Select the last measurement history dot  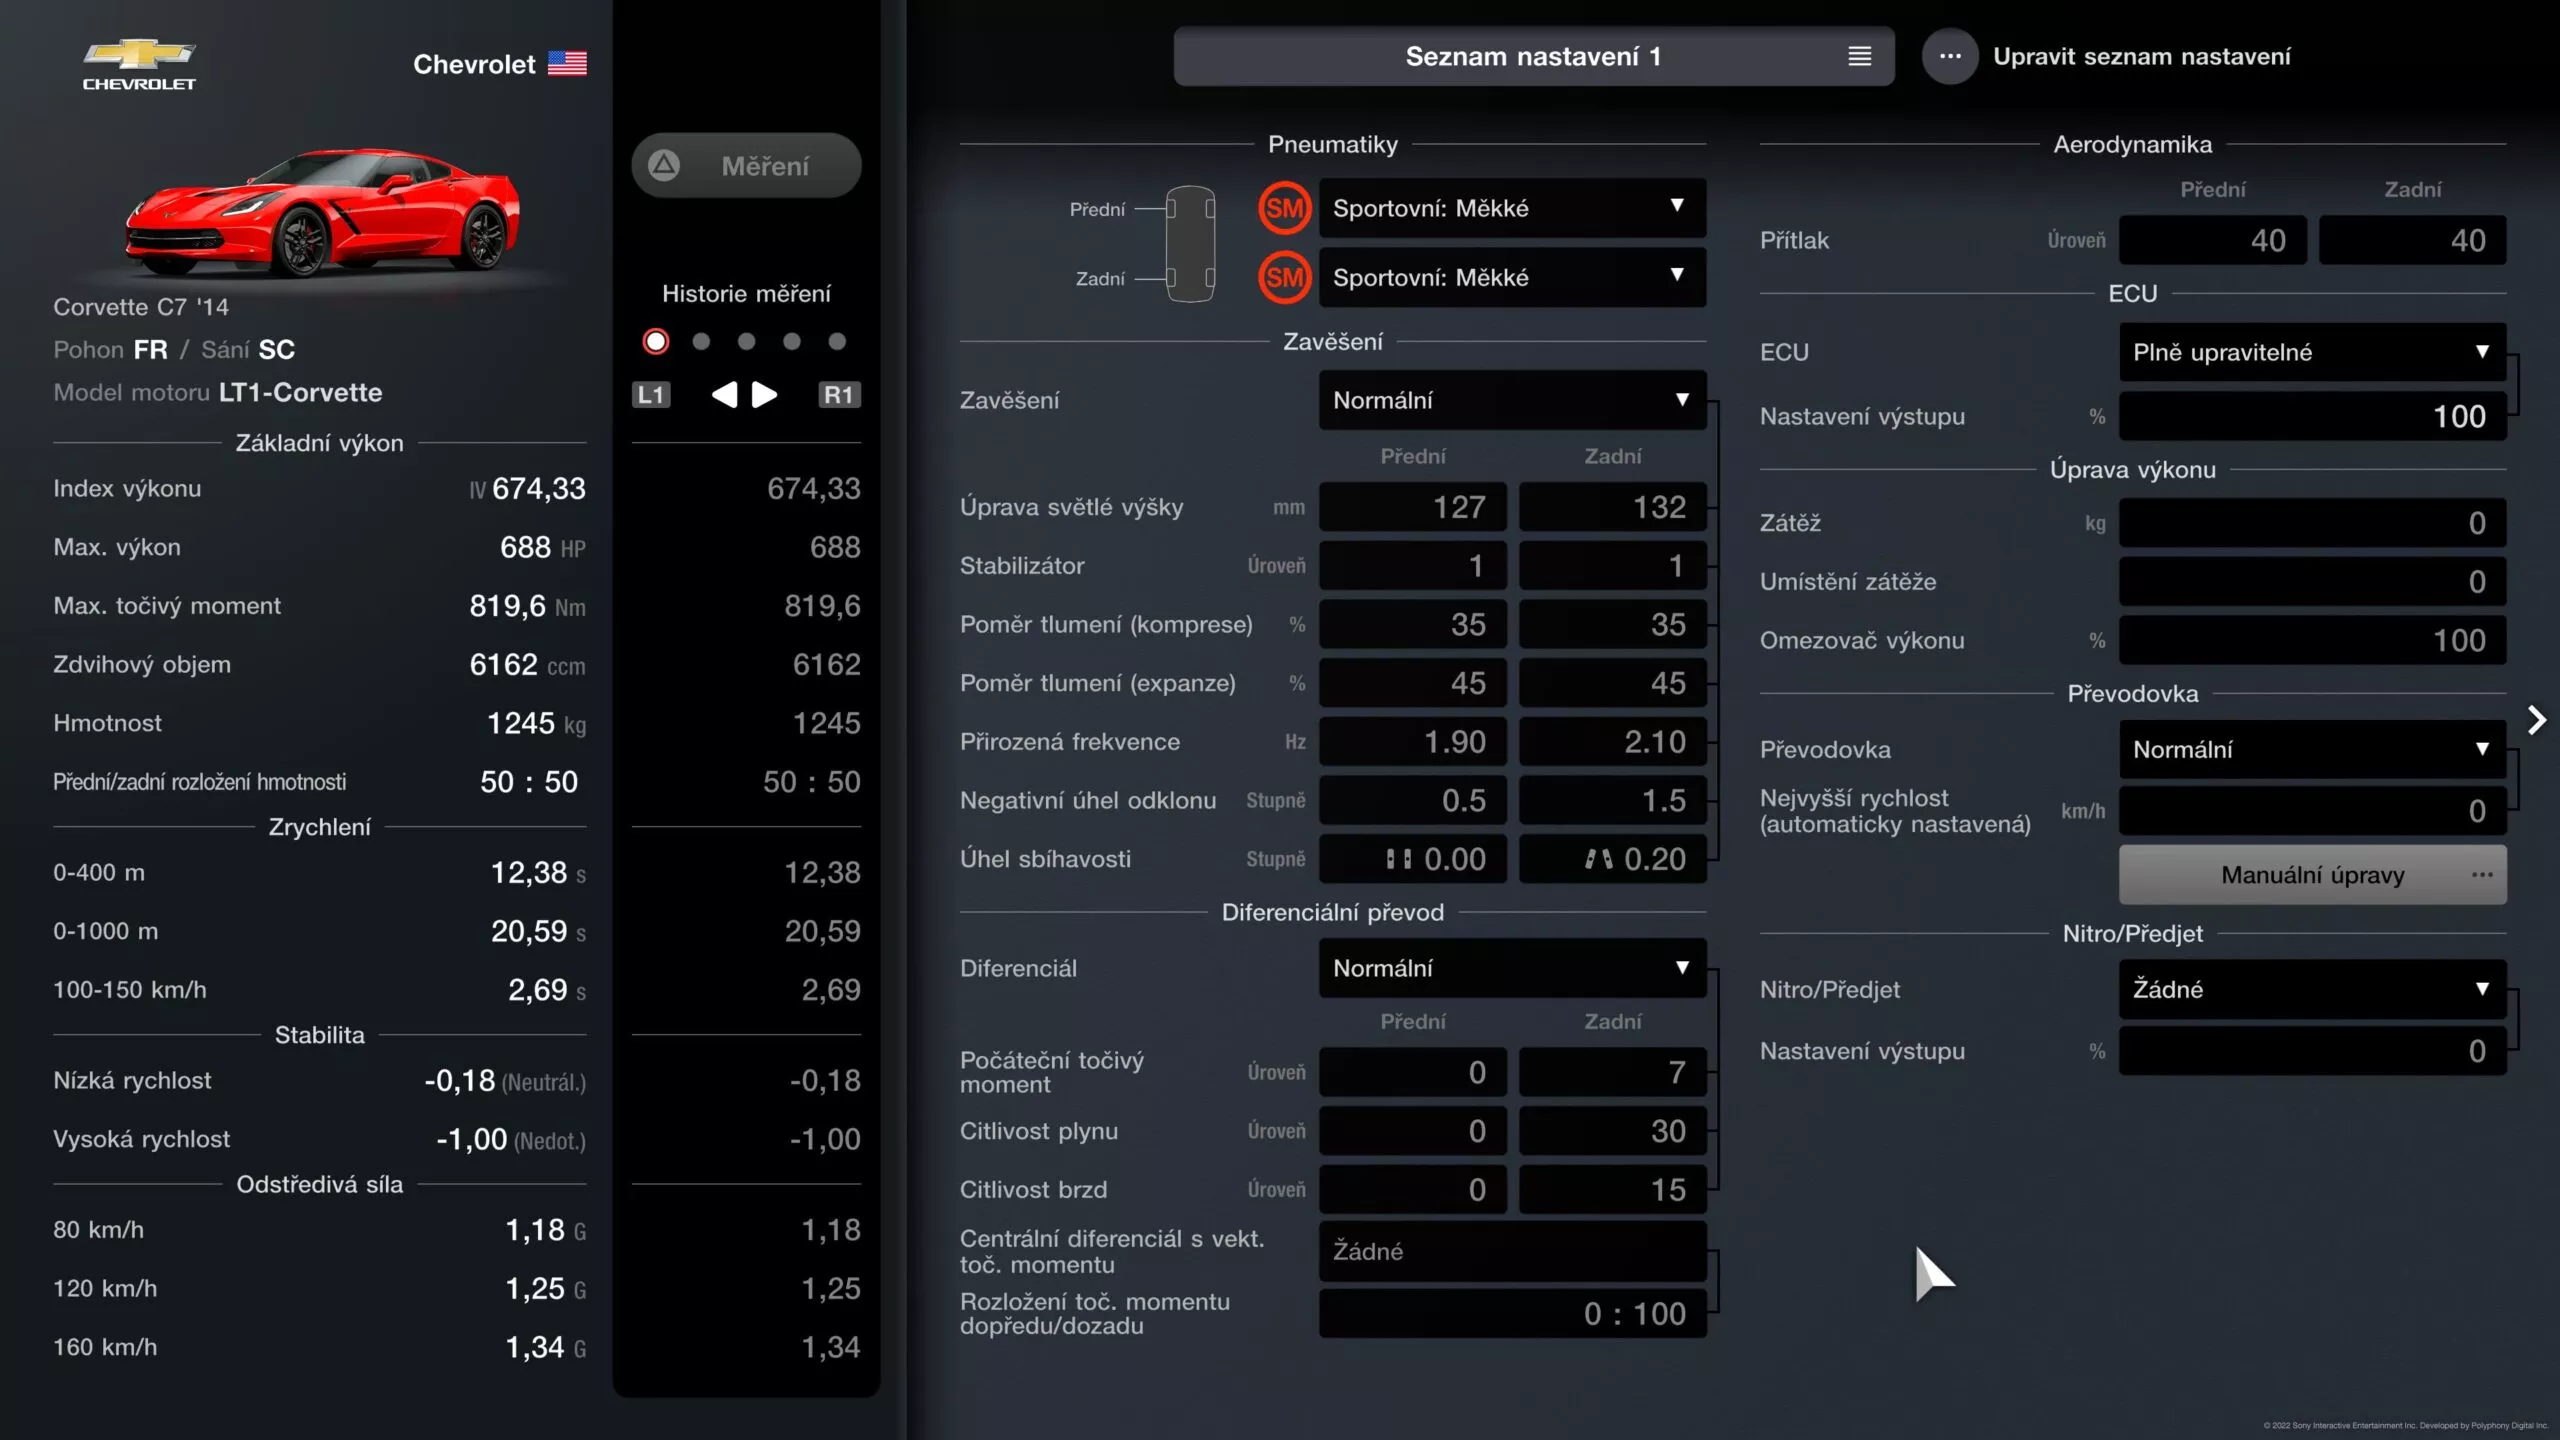tap(839, 340)
